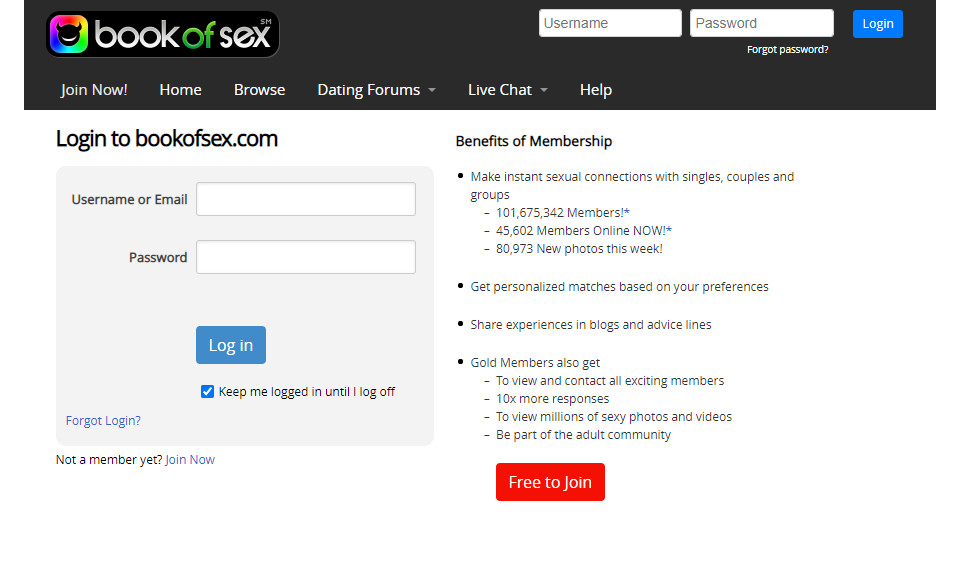Click the Join Now link below form
This screenshot has width=960, height=561.
(x=190, y=460)
